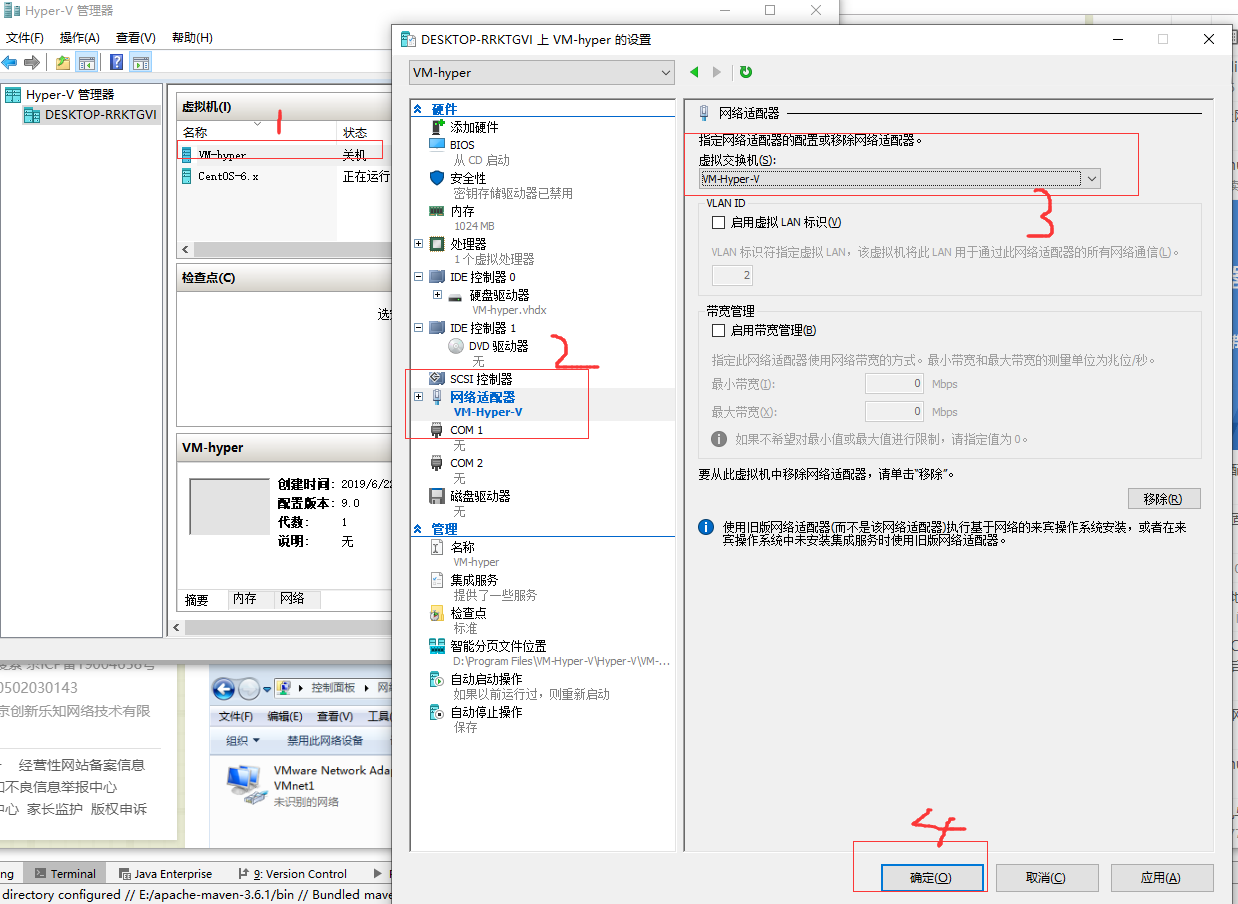This screenshot has width=1238, height=904.
Task: Click the green previous VM arrow in settings
Action: point(695,72)
